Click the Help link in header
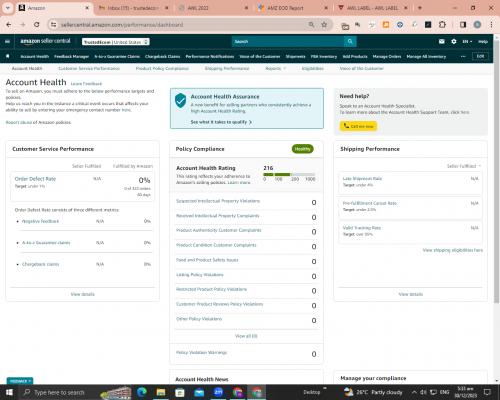 pyautogui.click(x=483, y=42)
